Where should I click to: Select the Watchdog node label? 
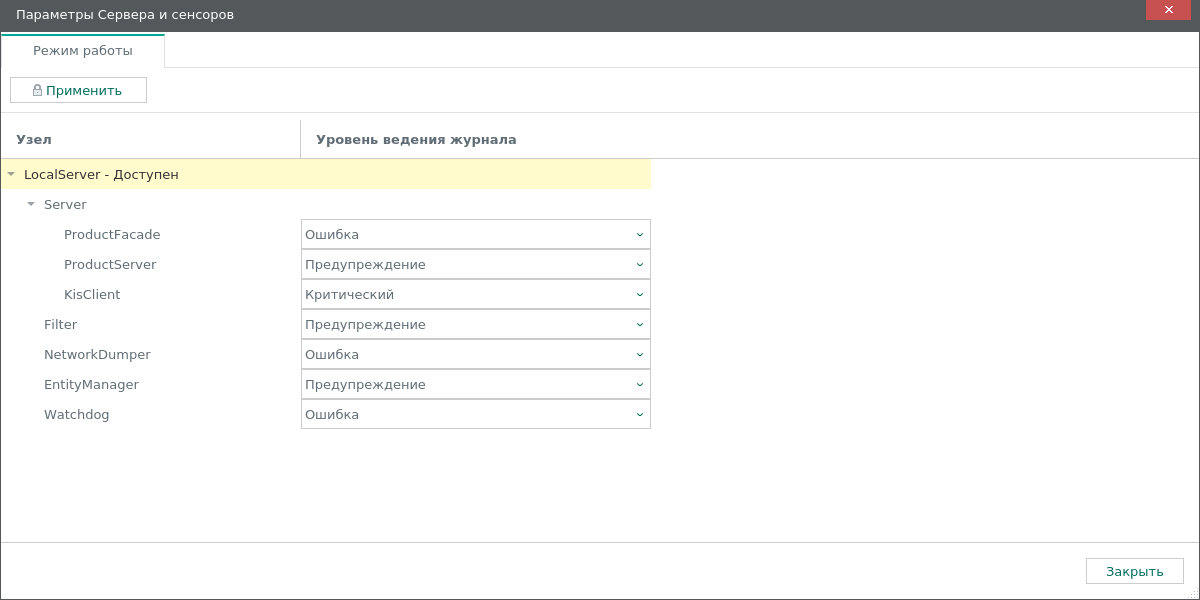tap(77, 415)
